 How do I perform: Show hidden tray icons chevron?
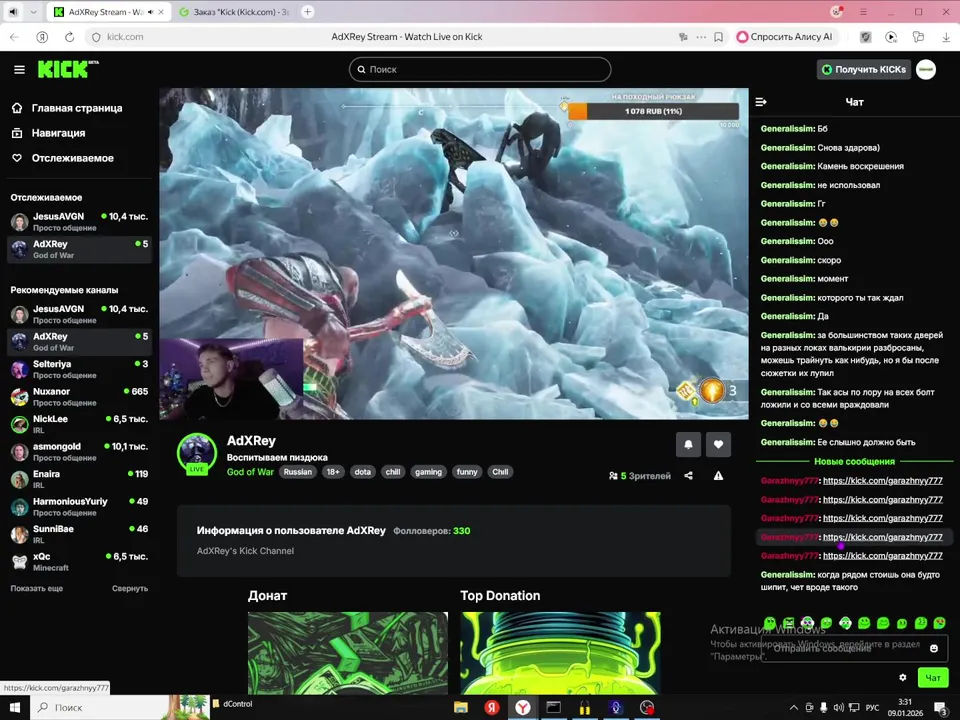click(x=793, y=708)
